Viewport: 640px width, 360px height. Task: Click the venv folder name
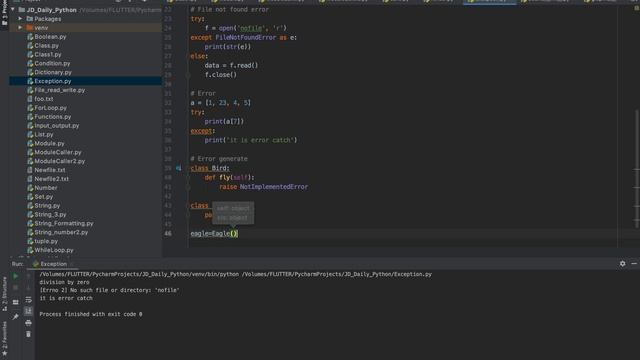(x=41, y=28)
